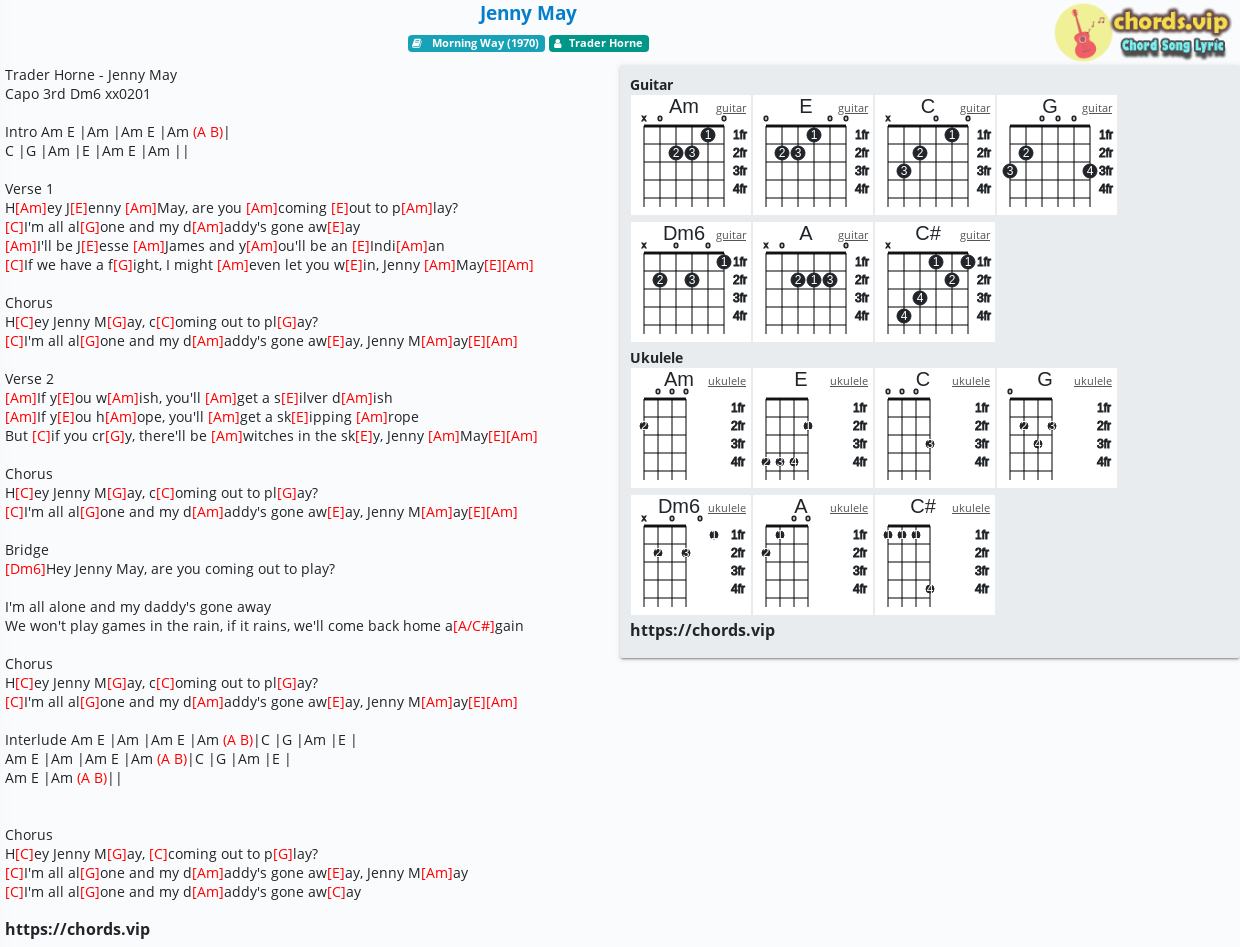Open guitar link for Dm6 chord
This screenshot has width=1240, height=947.
[x=731, y=235]
